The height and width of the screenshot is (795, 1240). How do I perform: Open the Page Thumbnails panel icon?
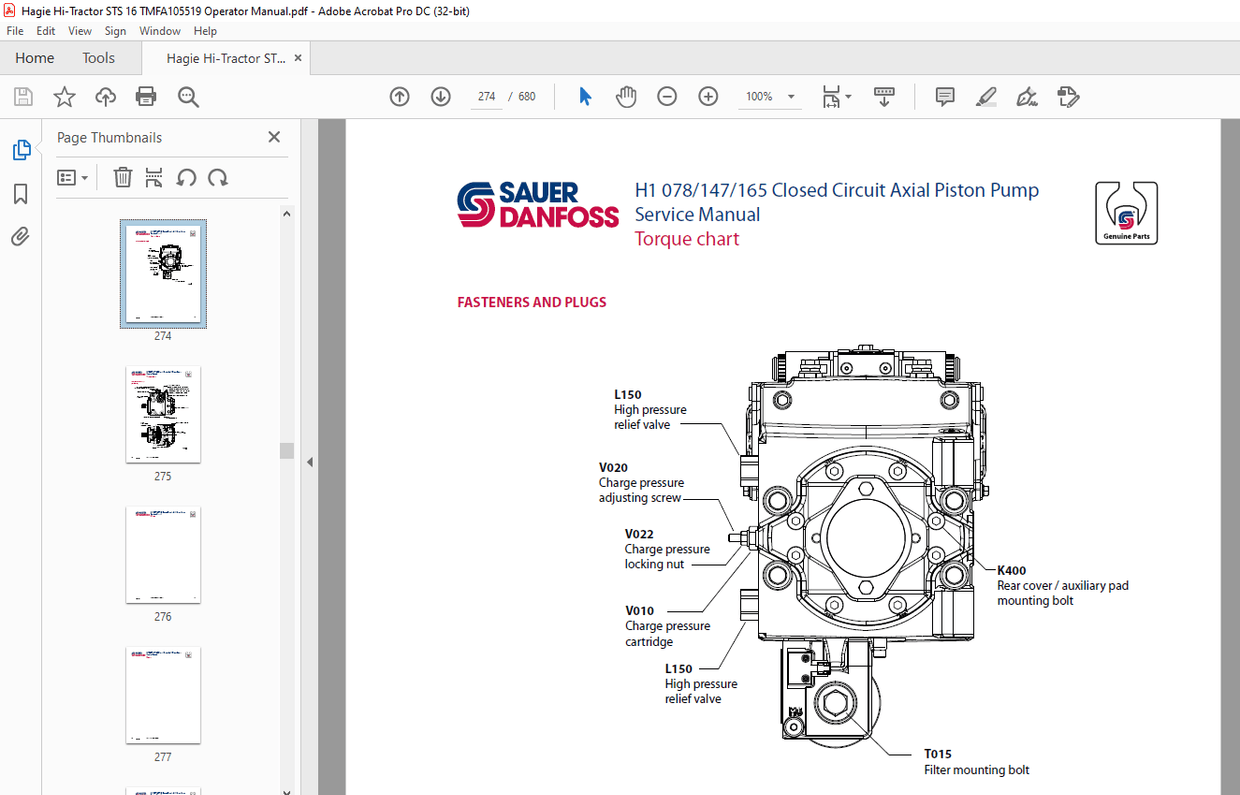22,149
